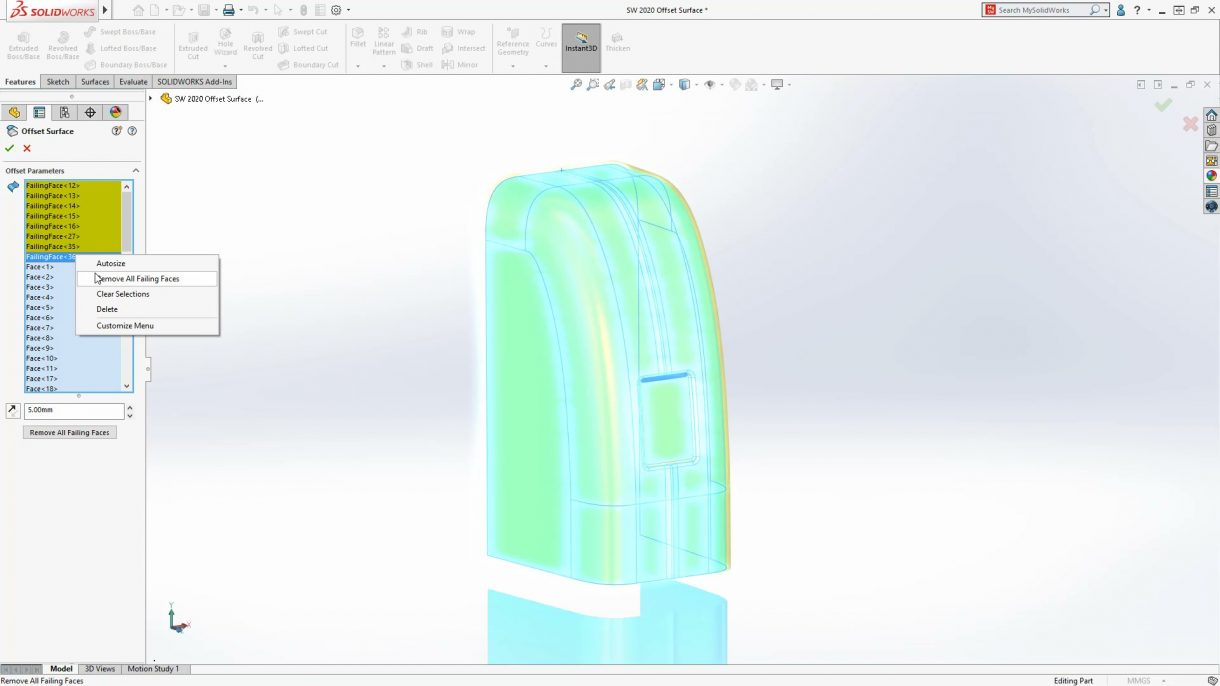Click the face list scrollbar down arrow
Image resolution: width=1220 pixels, height=686 pixels.
coord(127,386)
